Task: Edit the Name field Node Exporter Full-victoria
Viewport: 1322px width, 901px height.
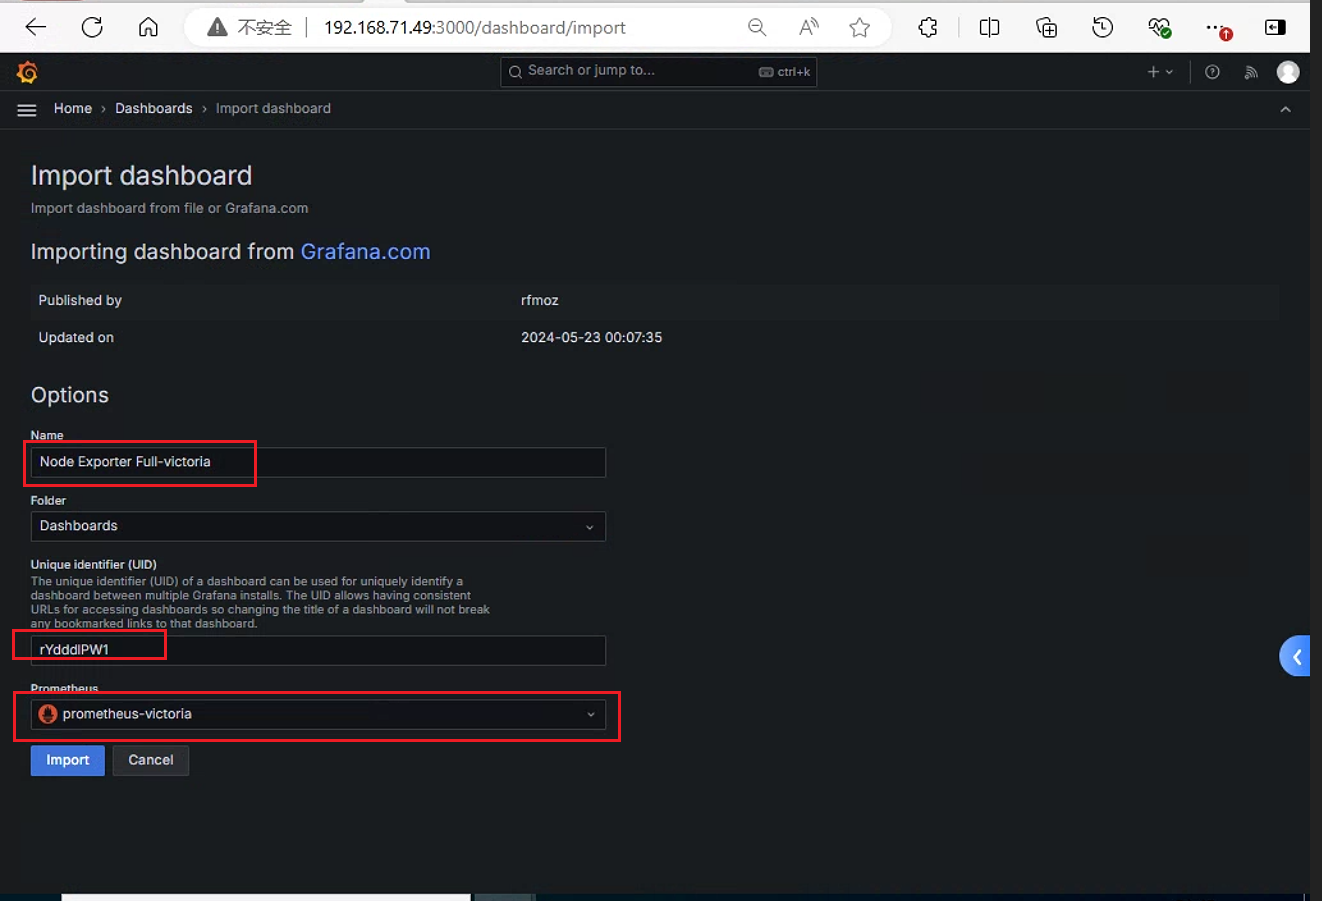Action: click(318, 462)
